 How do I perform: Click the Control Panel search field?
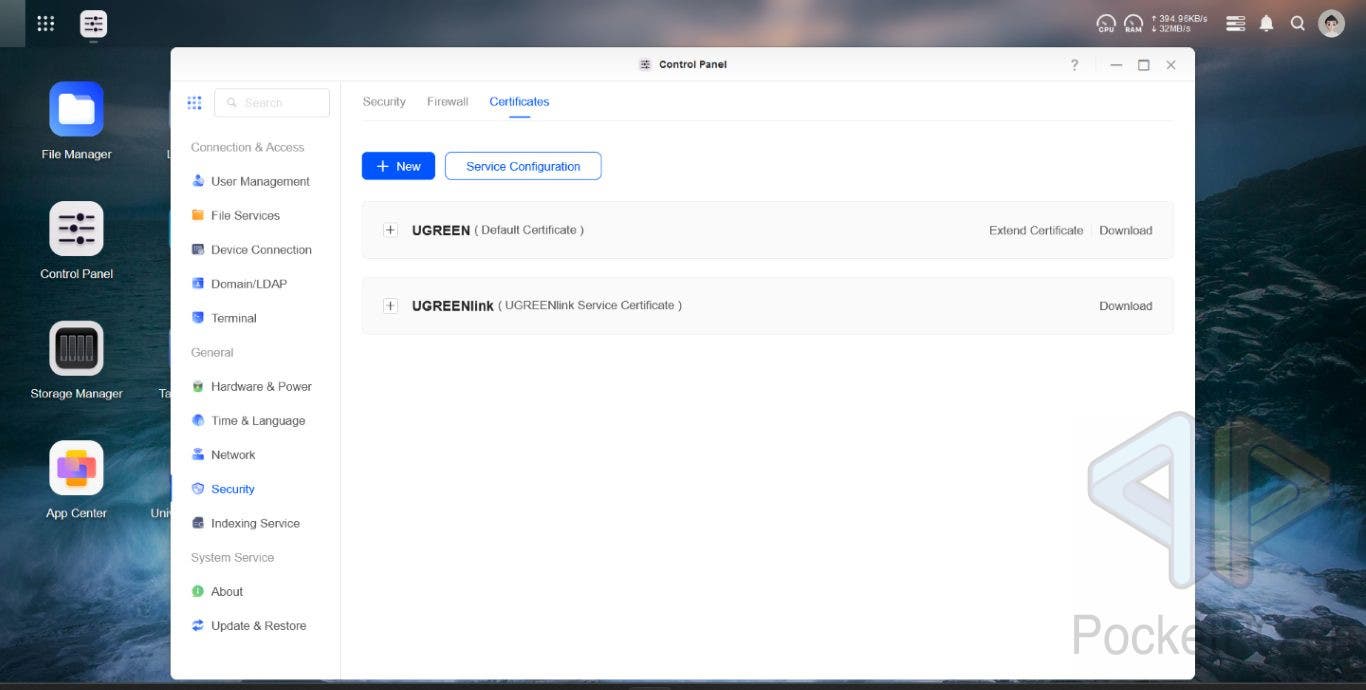click(272, 103)
